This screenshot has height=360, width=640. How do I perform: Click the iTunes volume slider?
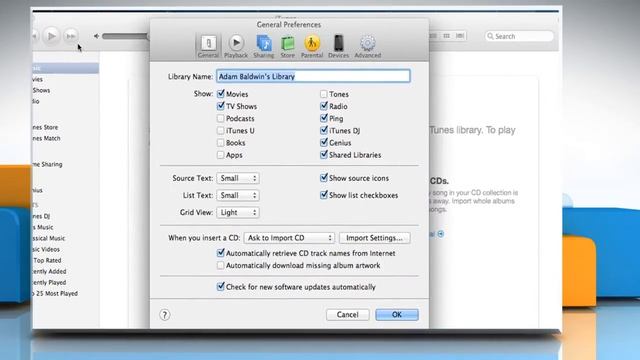(126, 36)
